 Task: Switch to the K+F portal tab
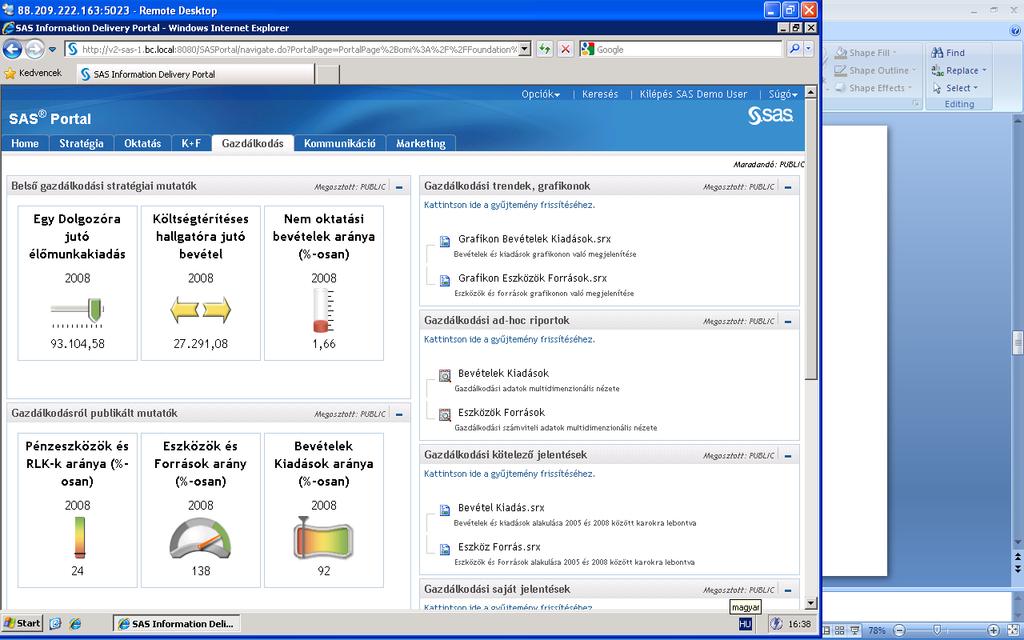coord(191,144)
